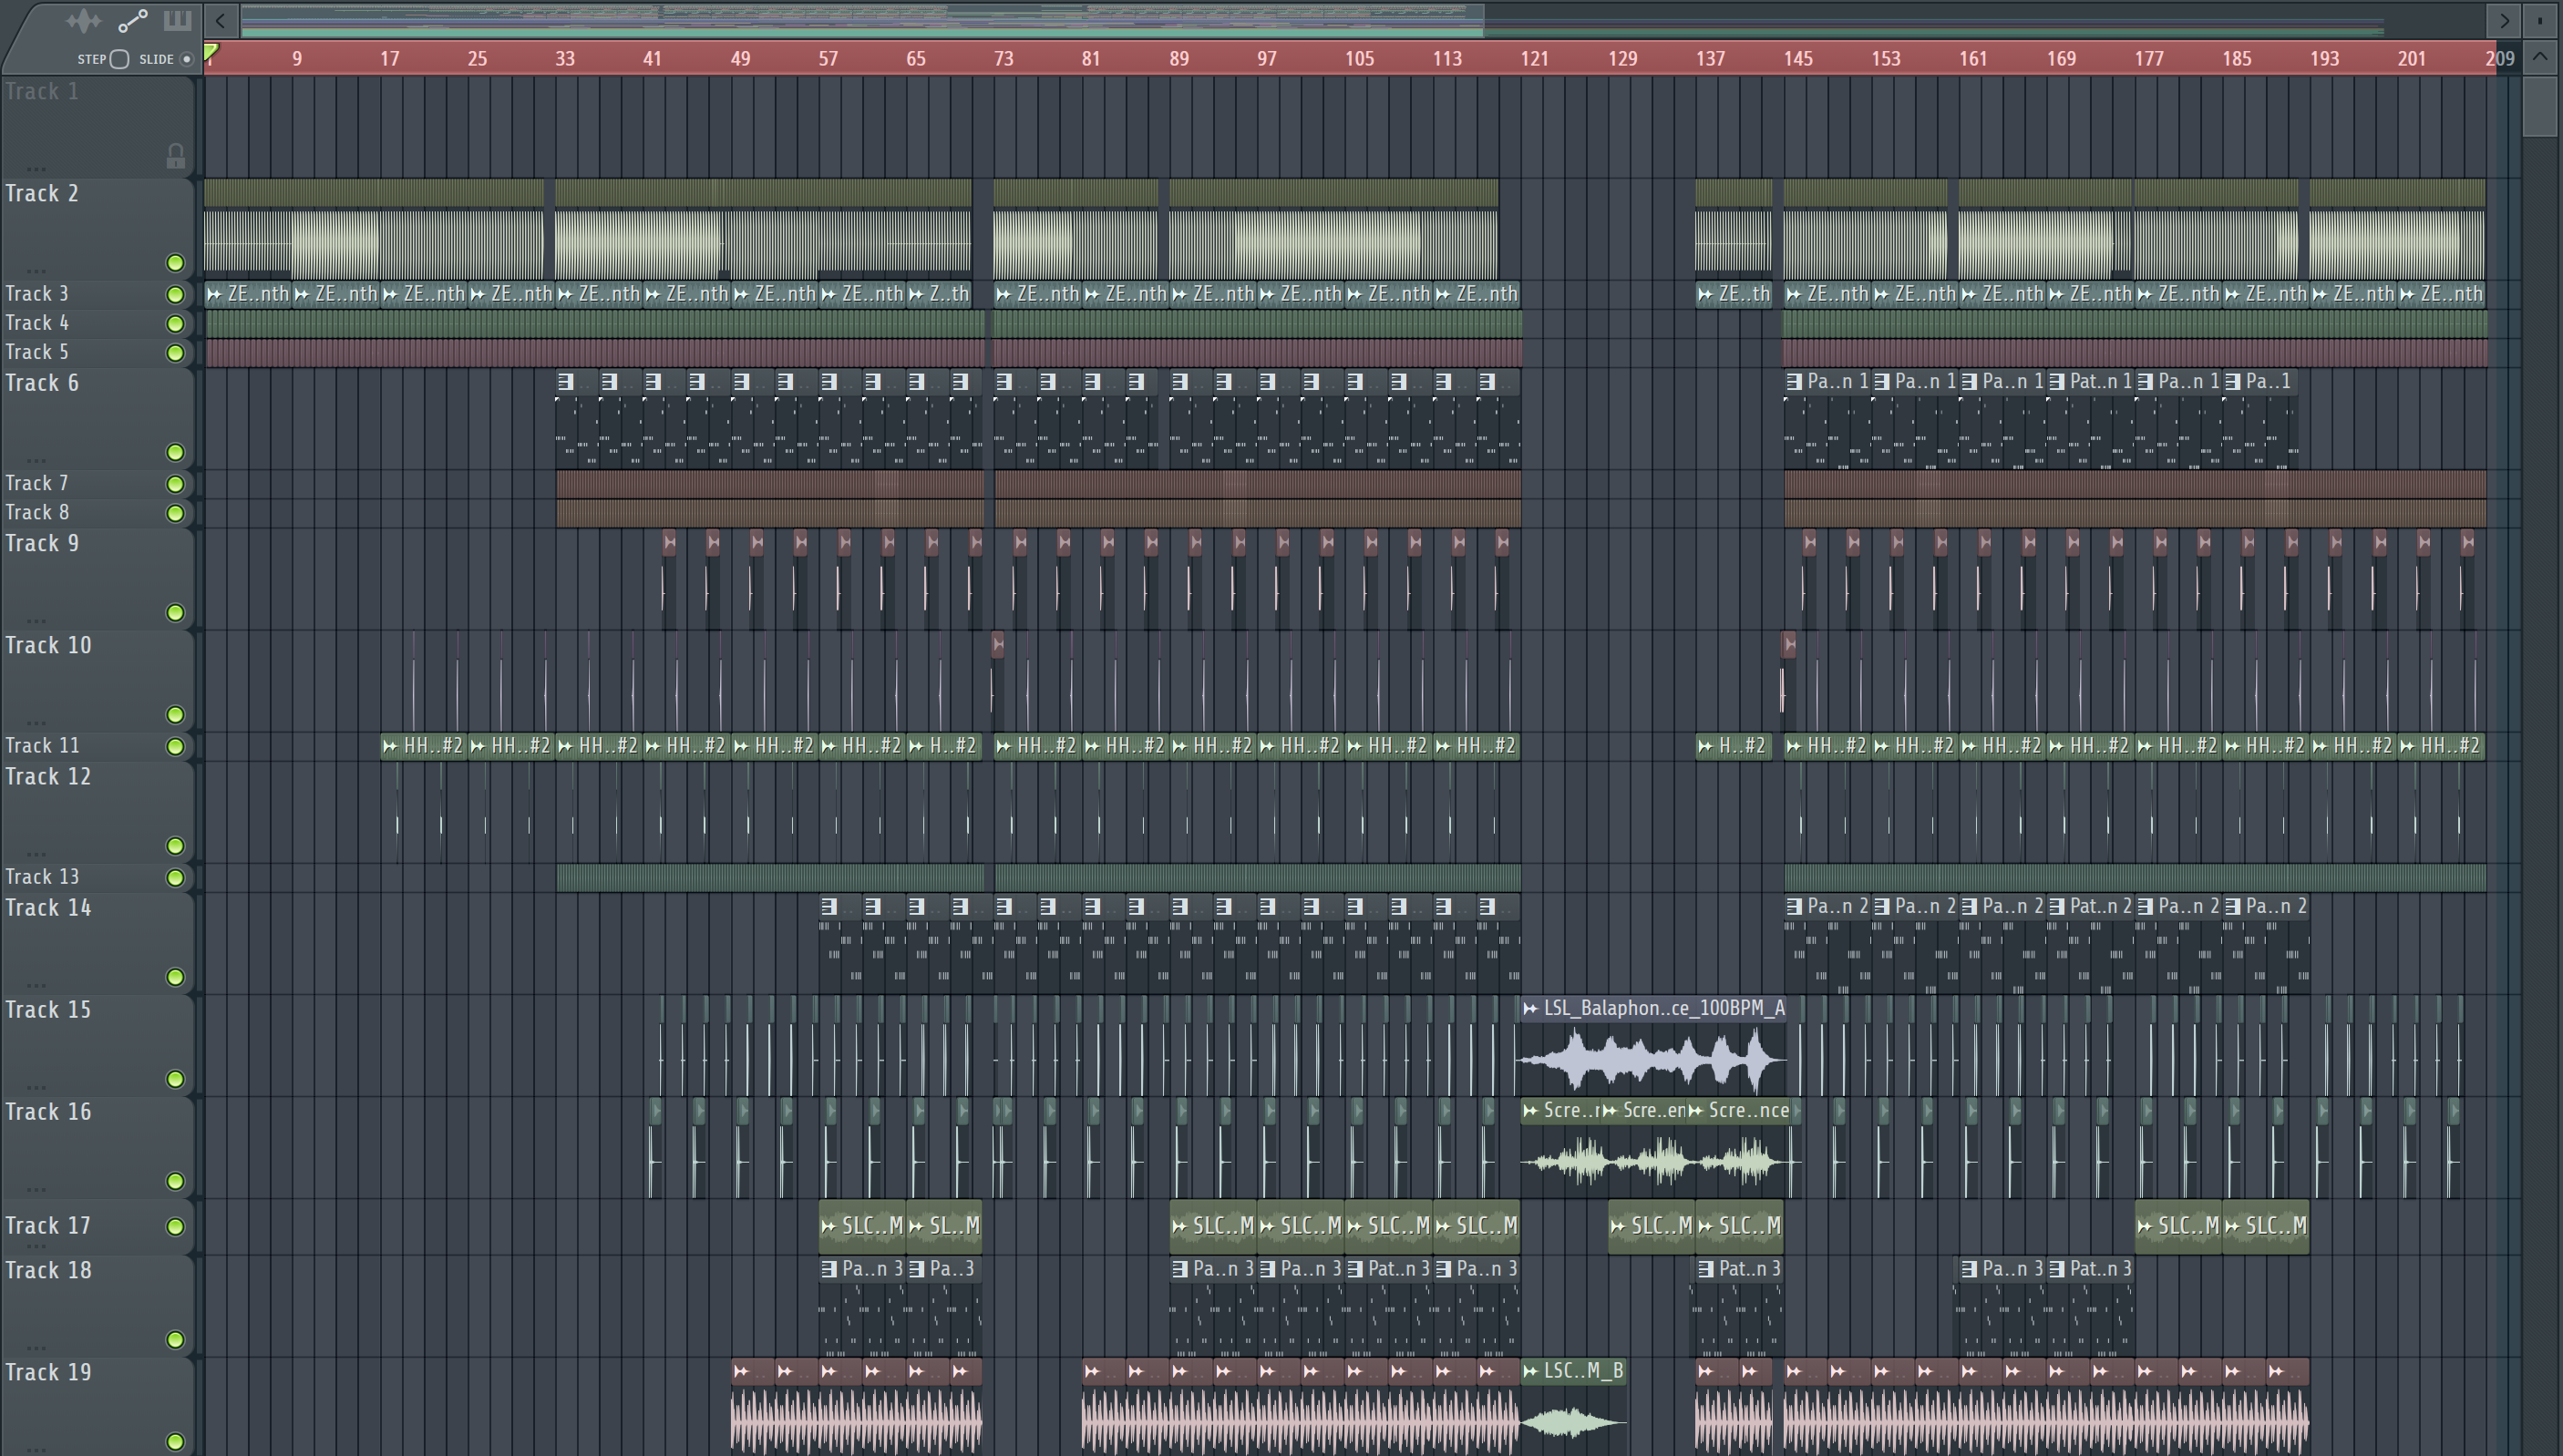Click bar 73 on the timeline ruler
The width and height of the screenshot is (2563, 1456).
click(1003, 58)
